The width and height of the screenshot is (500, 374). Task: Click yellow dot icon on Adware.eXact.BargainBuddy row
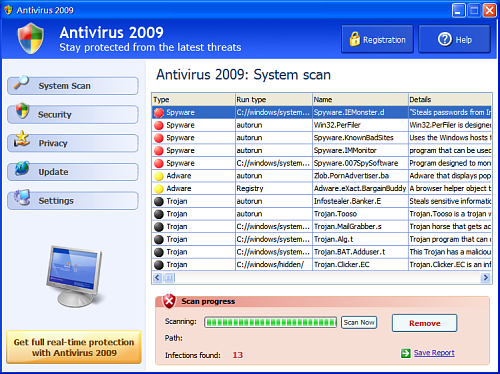pyautogui.click(x=159, y=189)
